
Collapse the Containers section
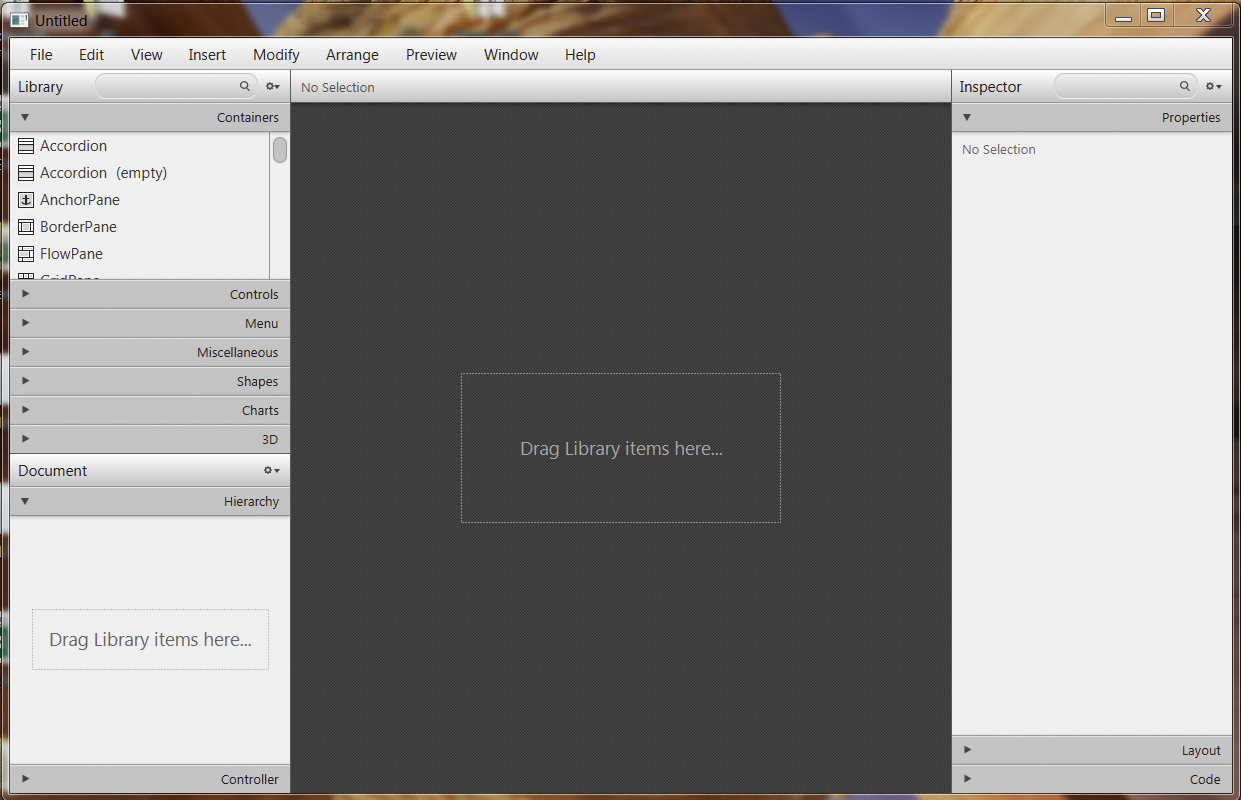(x=24, y=117)
